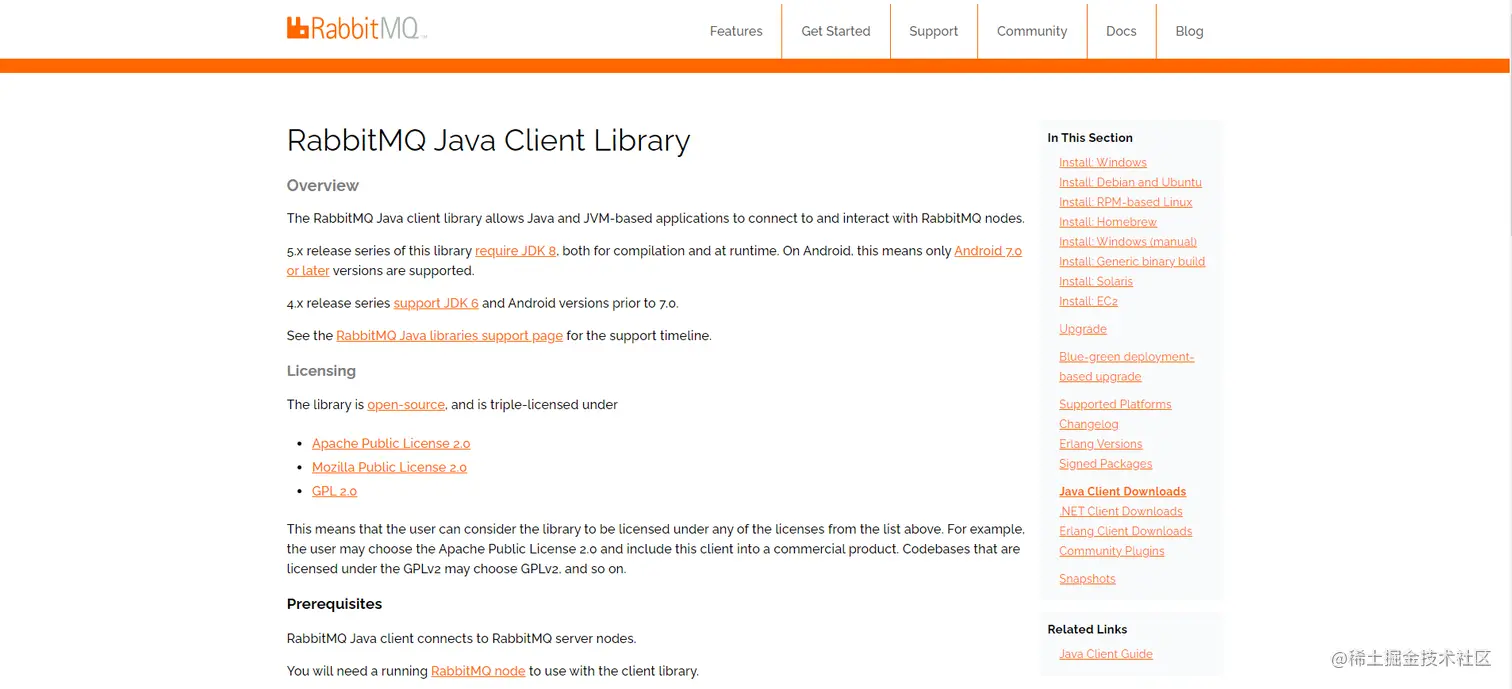
Task: Open the Features nav item
Action: pyautogui.click(x=736, y=31)
